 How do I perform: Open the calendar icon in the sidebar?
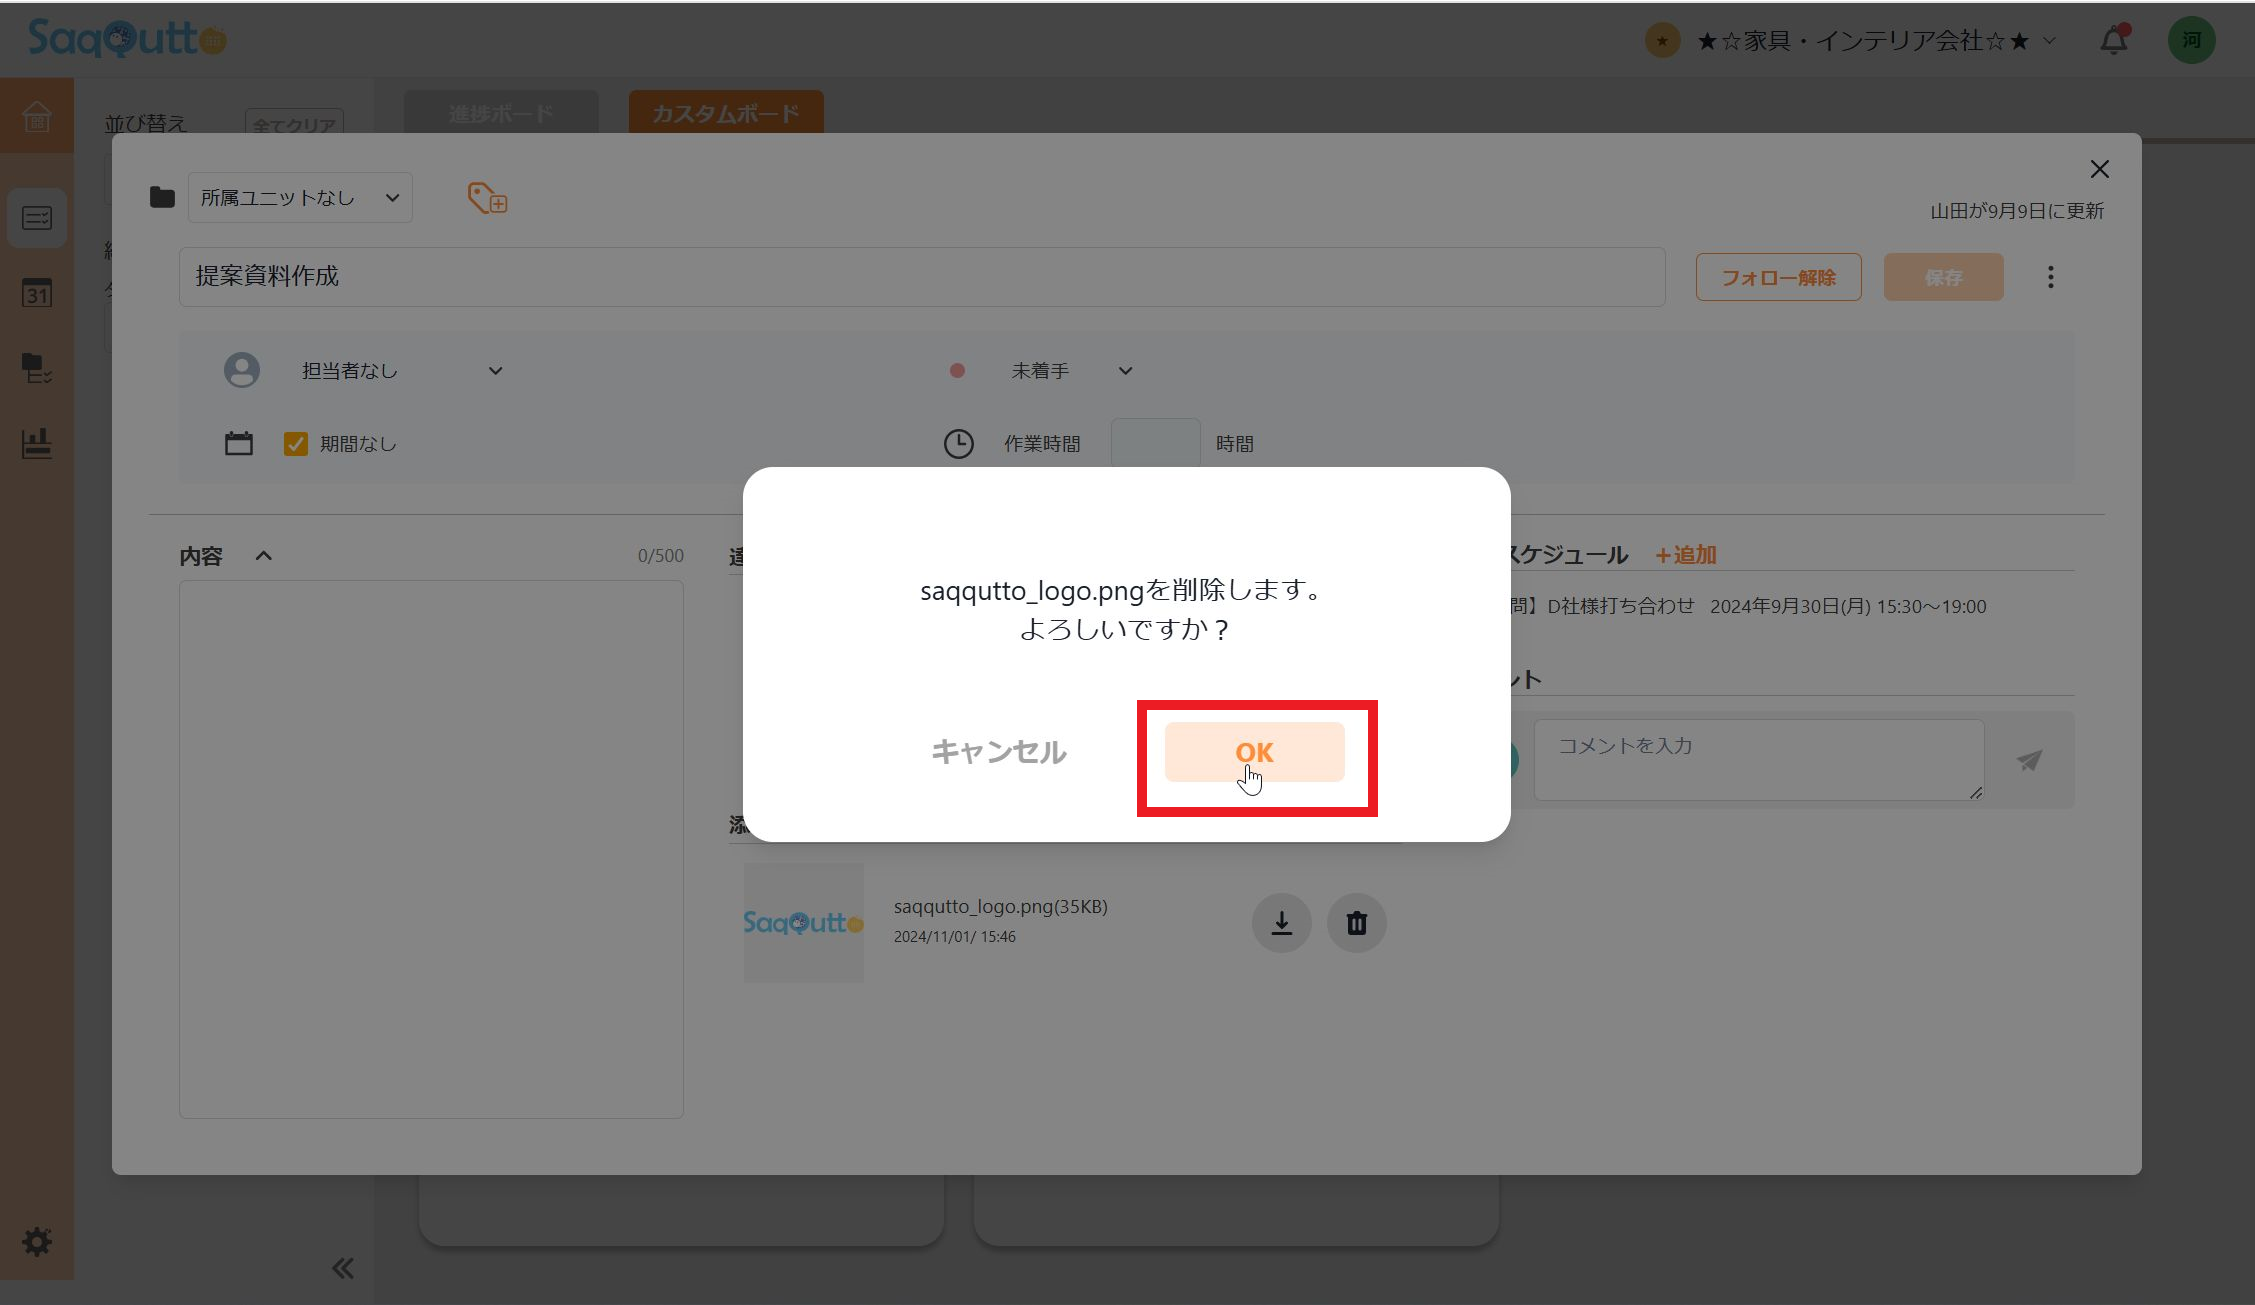click(37, 293)
